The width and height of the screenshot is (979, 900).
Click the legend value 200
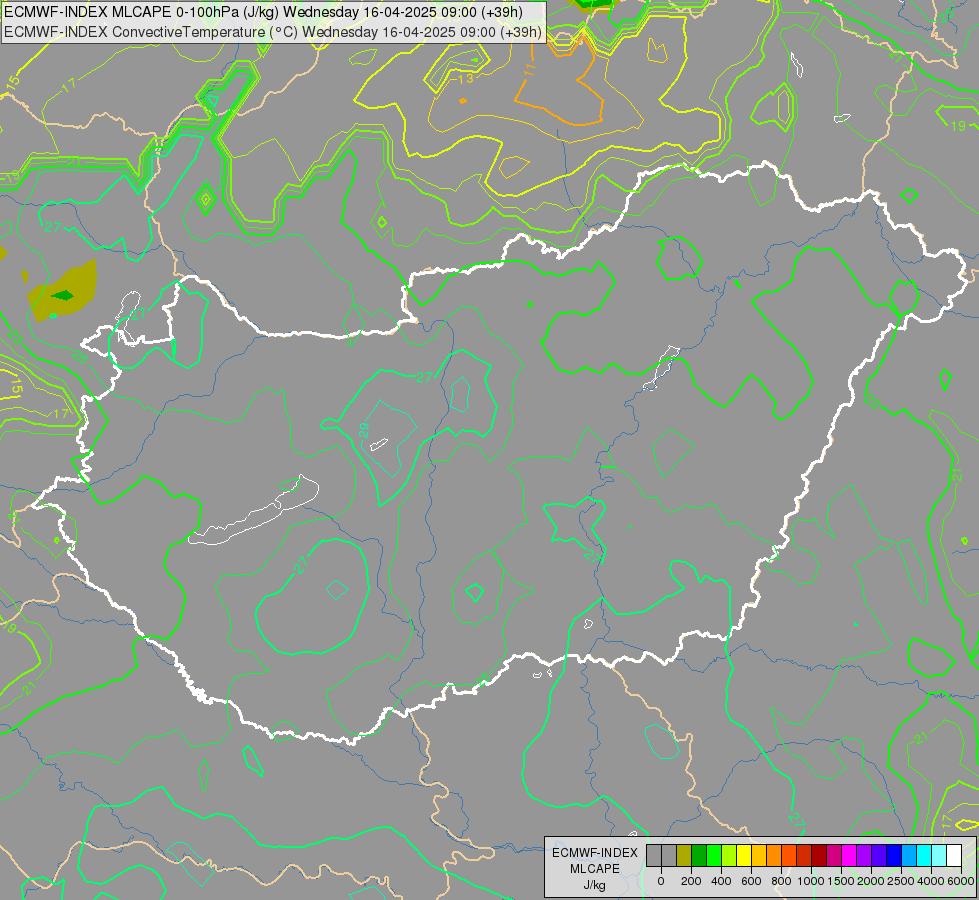(x=691, y=881)
